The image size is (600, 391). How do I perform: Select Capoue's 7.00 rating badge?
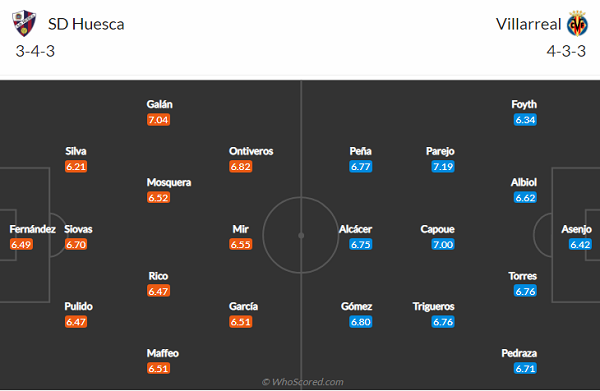tap(443, 244)
